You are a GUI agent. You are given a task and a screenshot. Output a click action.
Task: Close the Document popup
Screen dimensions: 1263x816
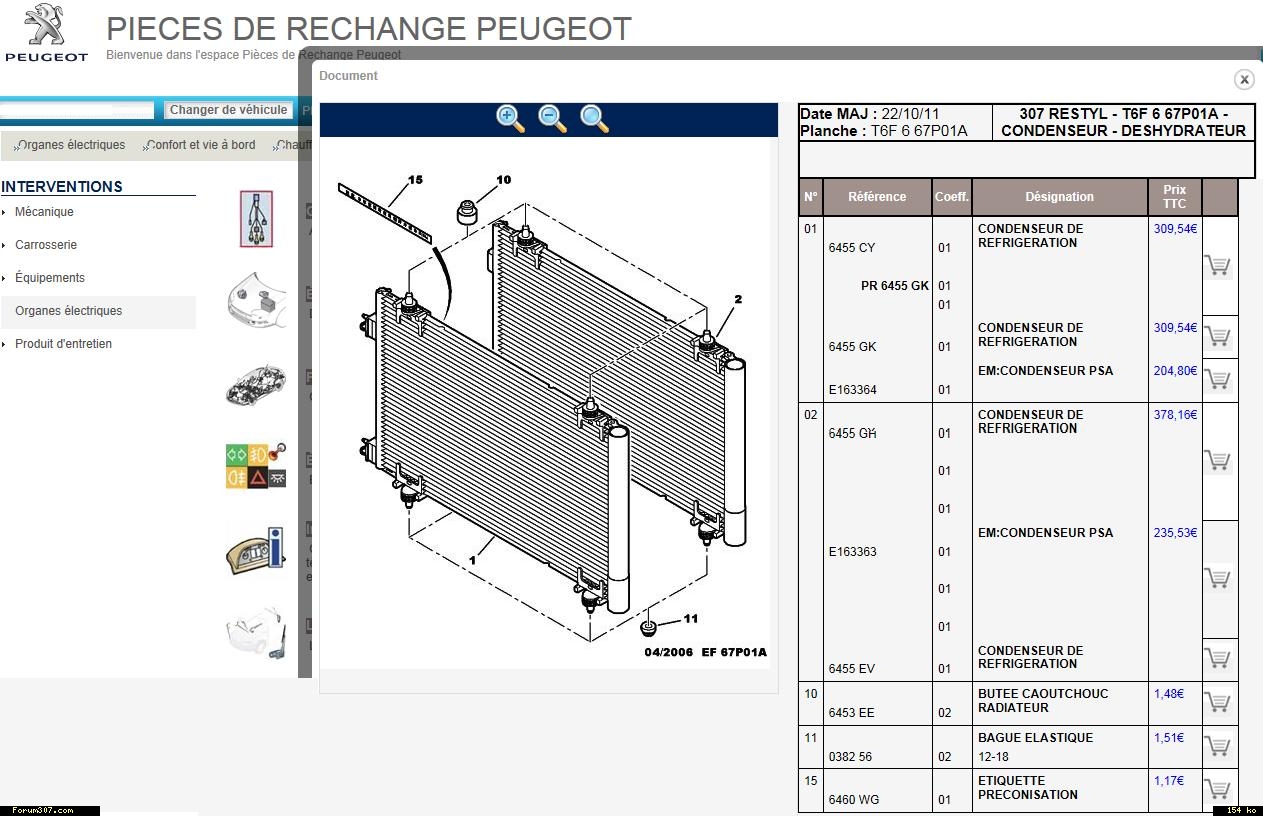click(1244, 79)
